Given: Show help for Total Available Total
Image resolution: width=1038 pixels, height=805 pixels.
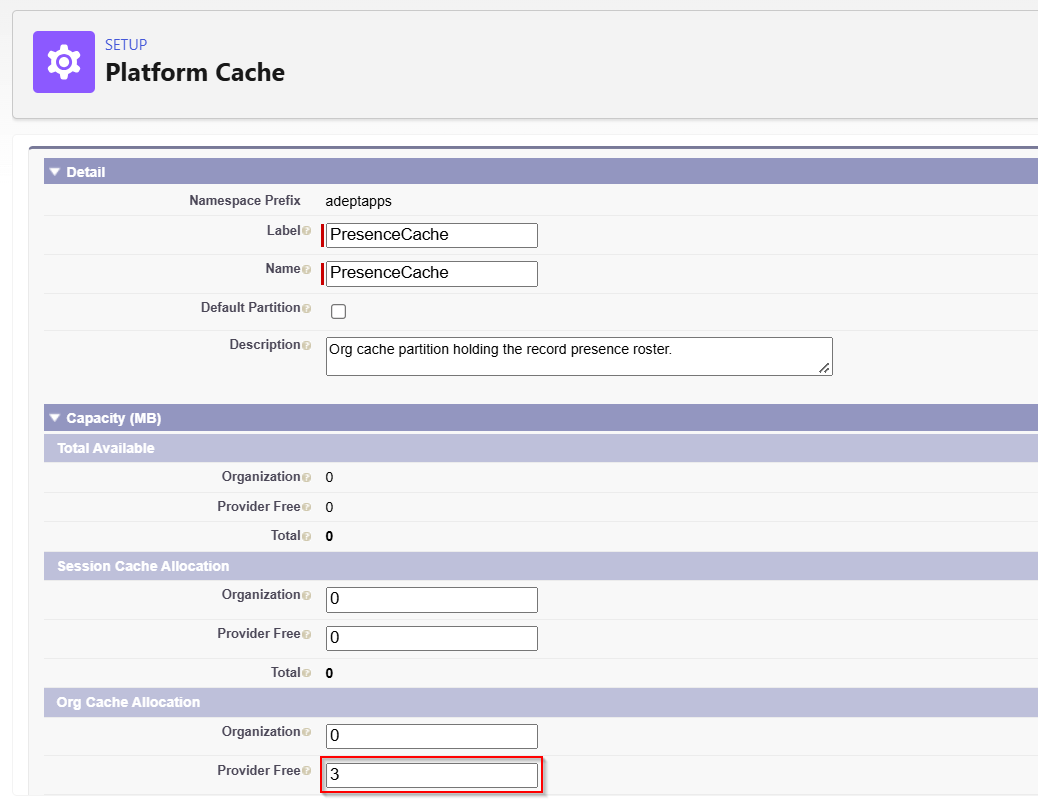Looking at the screenshot, I should coord(307,536).
